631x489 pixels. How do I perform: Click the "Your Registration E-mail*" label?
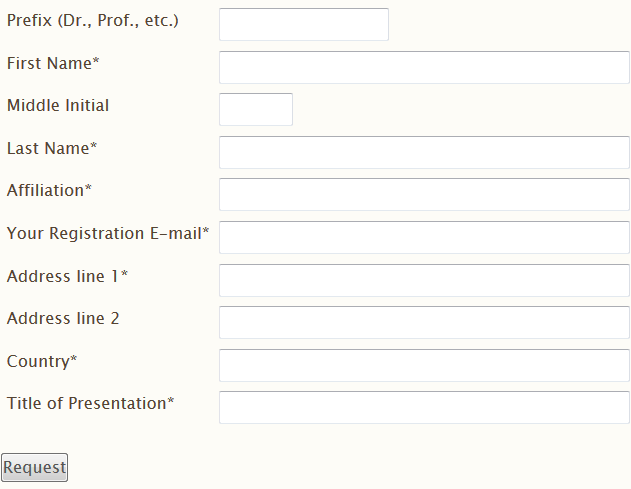(108, 233)
